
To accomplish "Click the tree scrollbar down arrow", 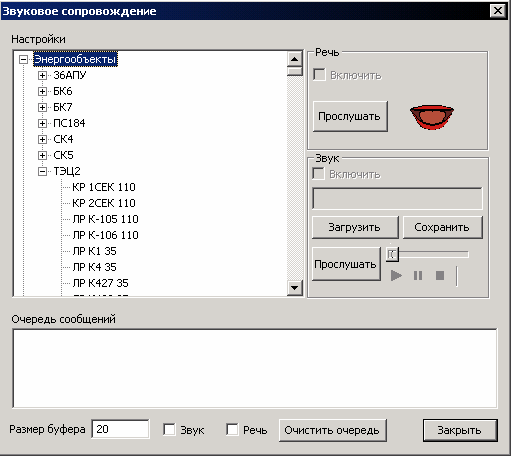I will [294, 288].
